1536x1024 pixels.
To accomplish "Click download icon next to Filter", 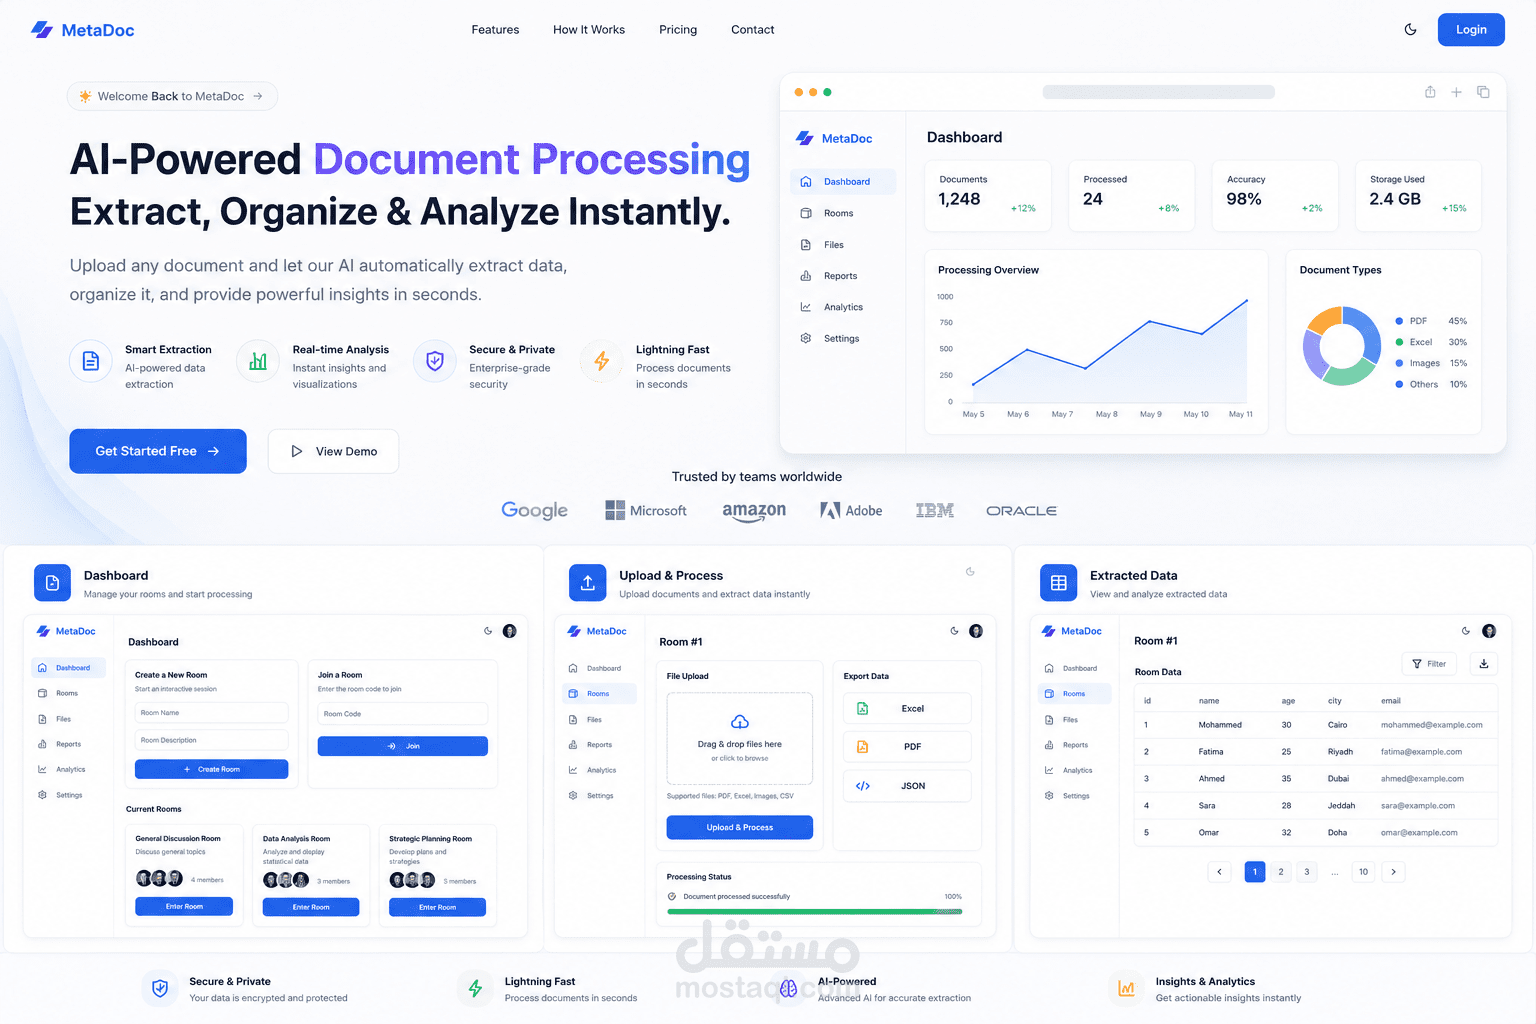I will tap(1484, 663).
